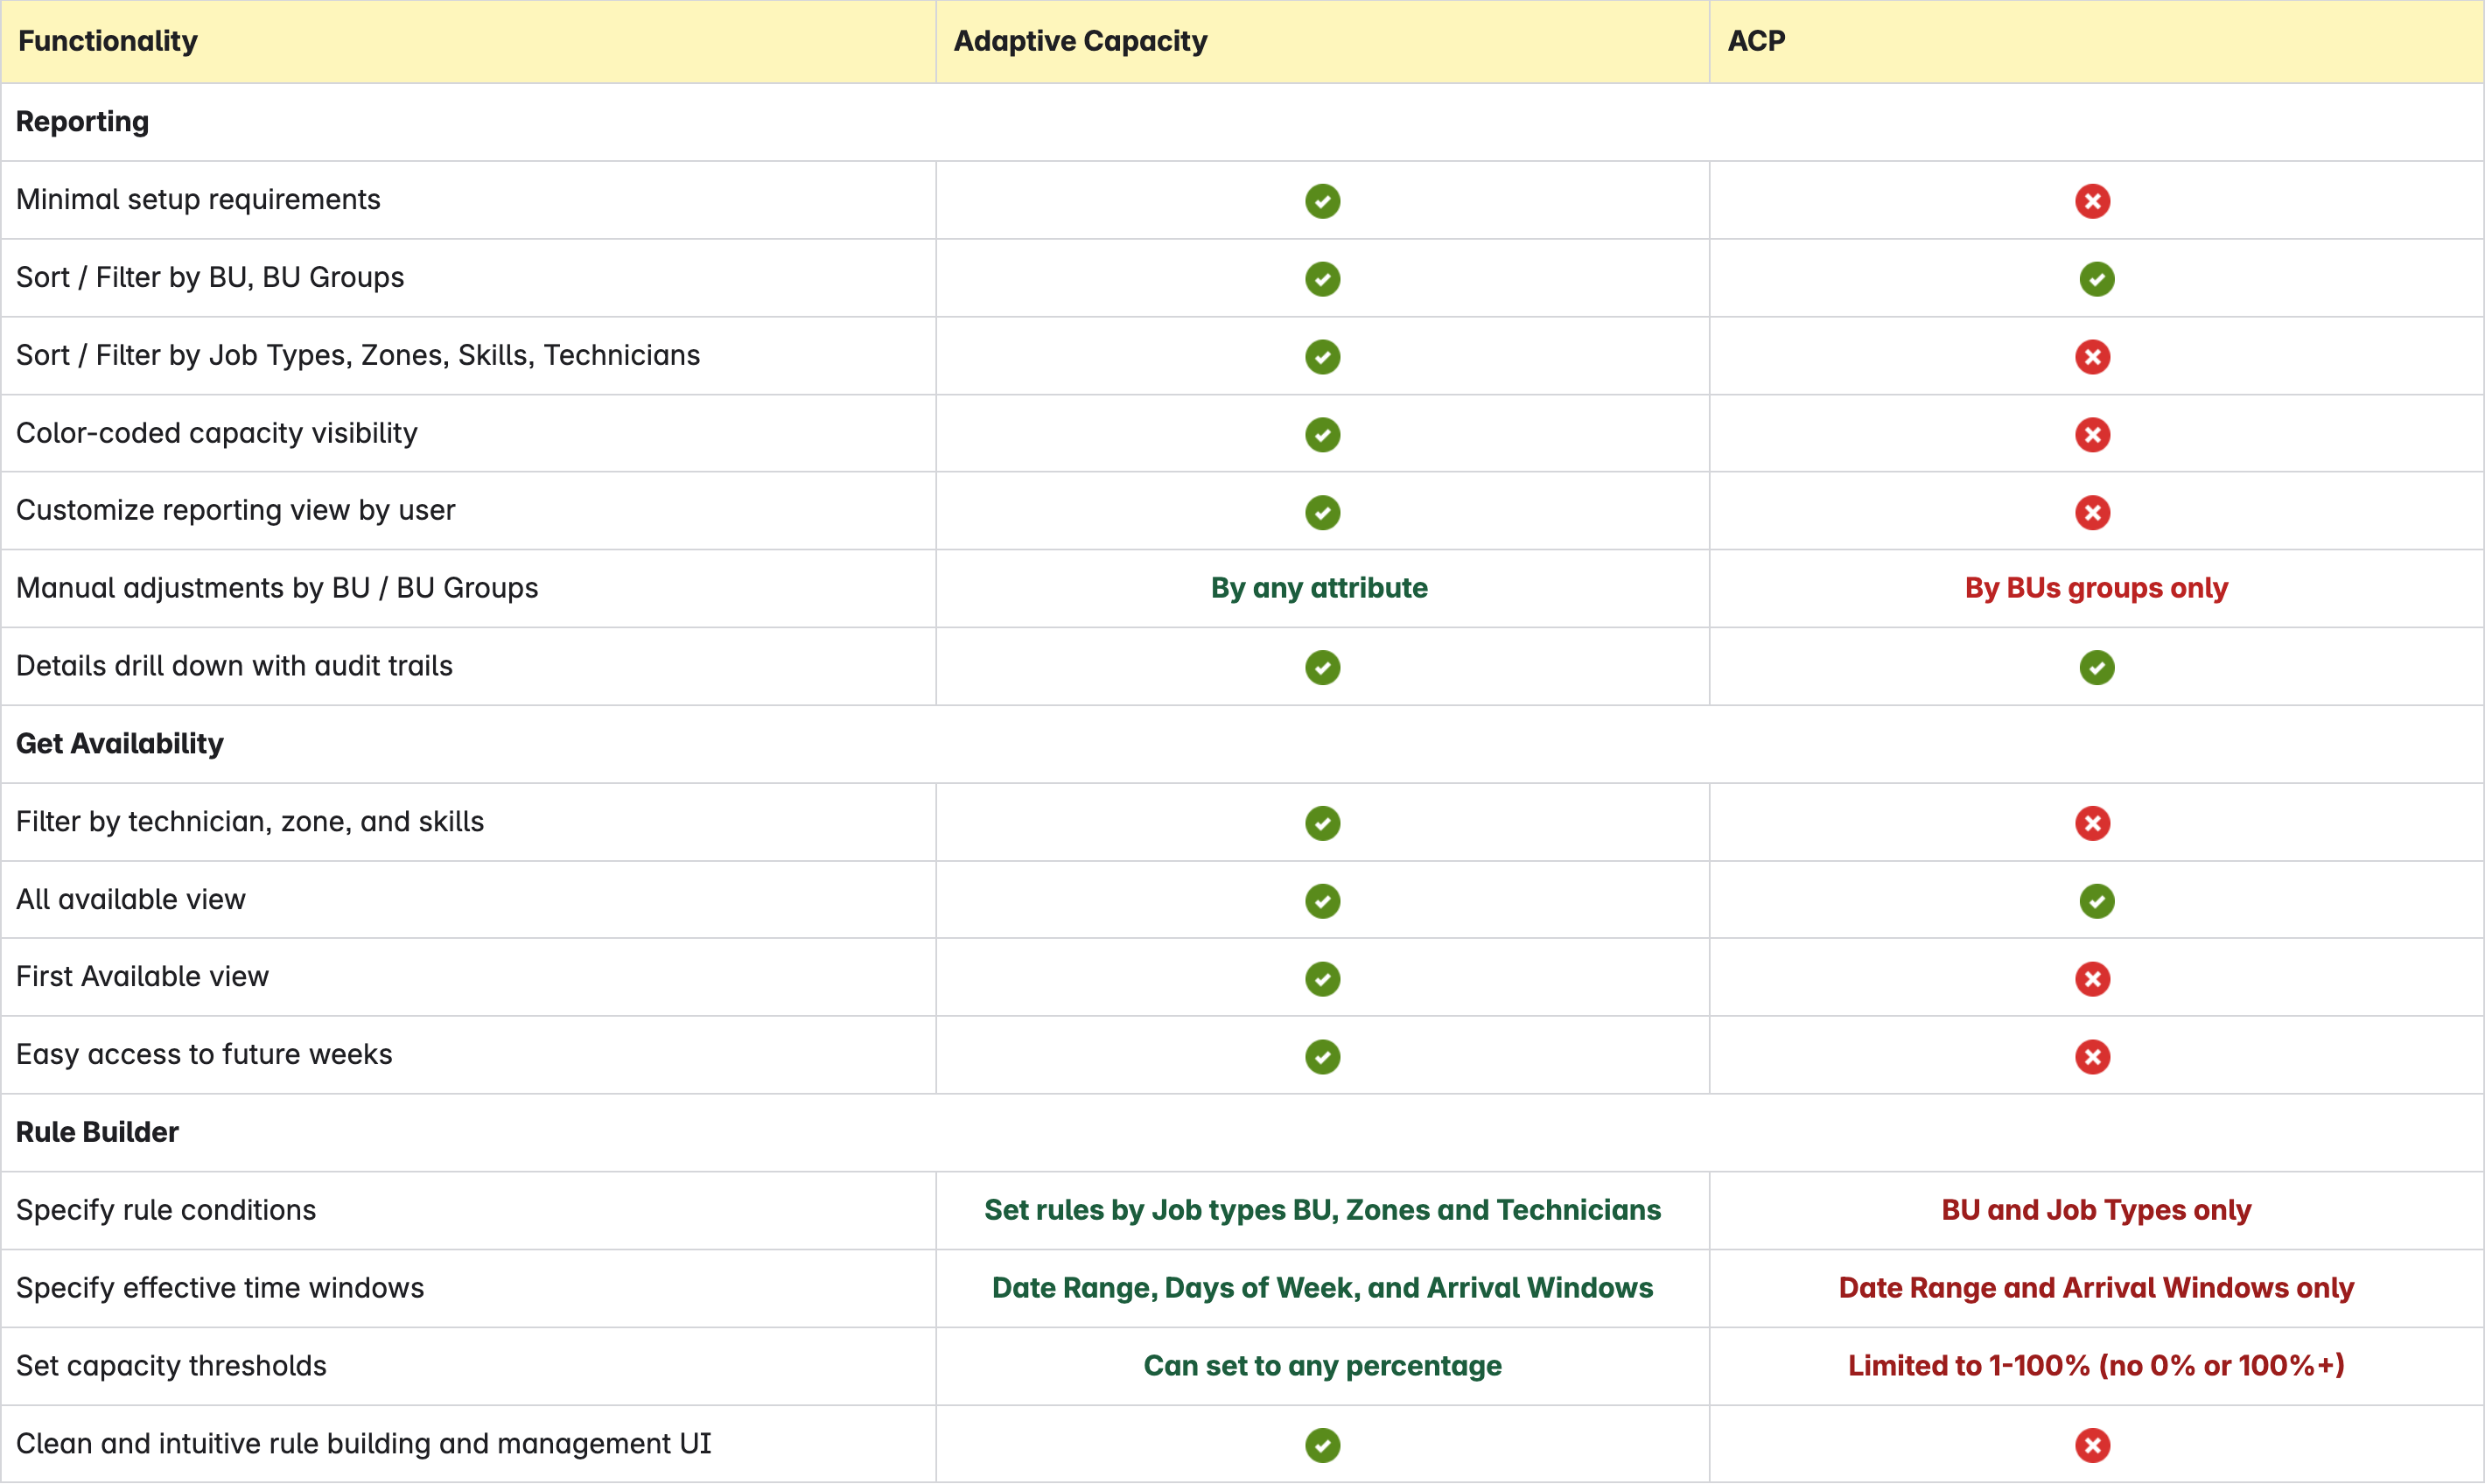Click 'BU and Job Types only' red text
2485x1484 pixels.
pos(2096,1210)
